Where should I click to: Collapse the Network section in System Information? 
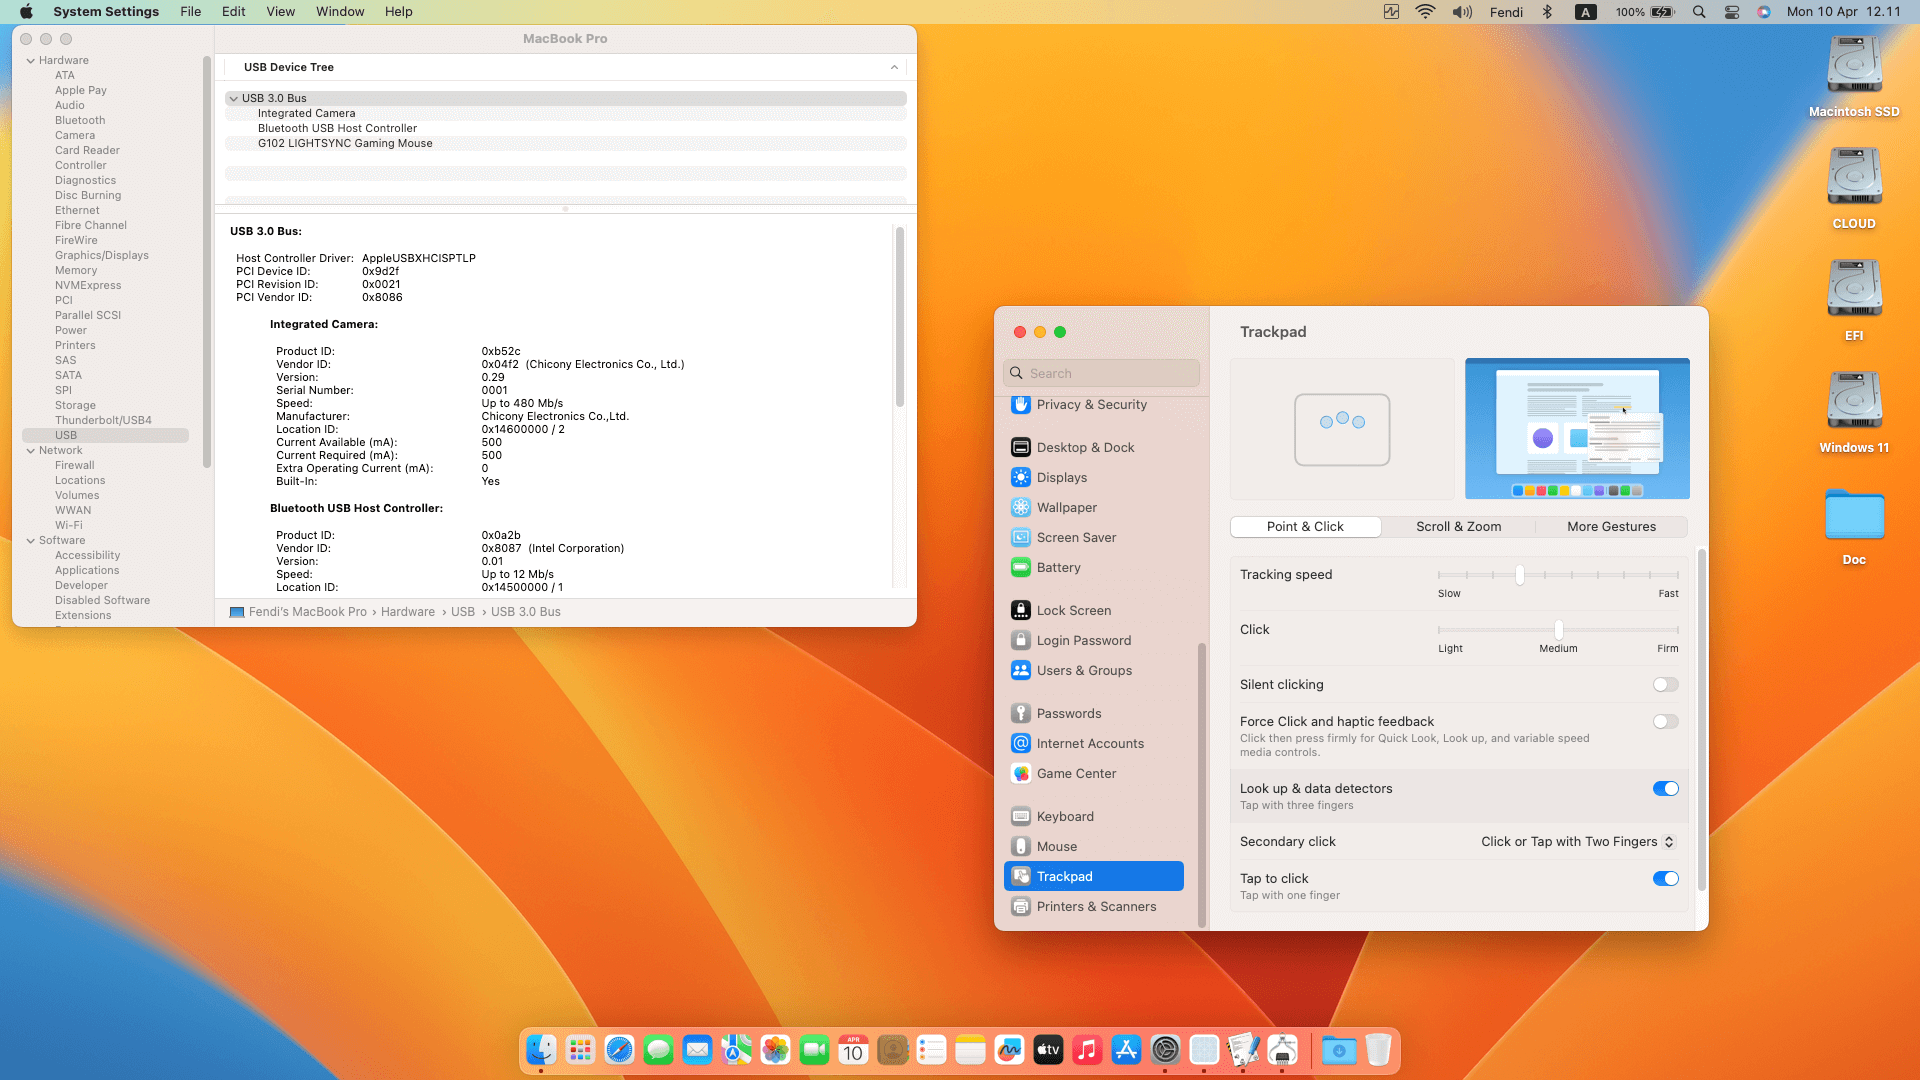click(x=30, y=451)
